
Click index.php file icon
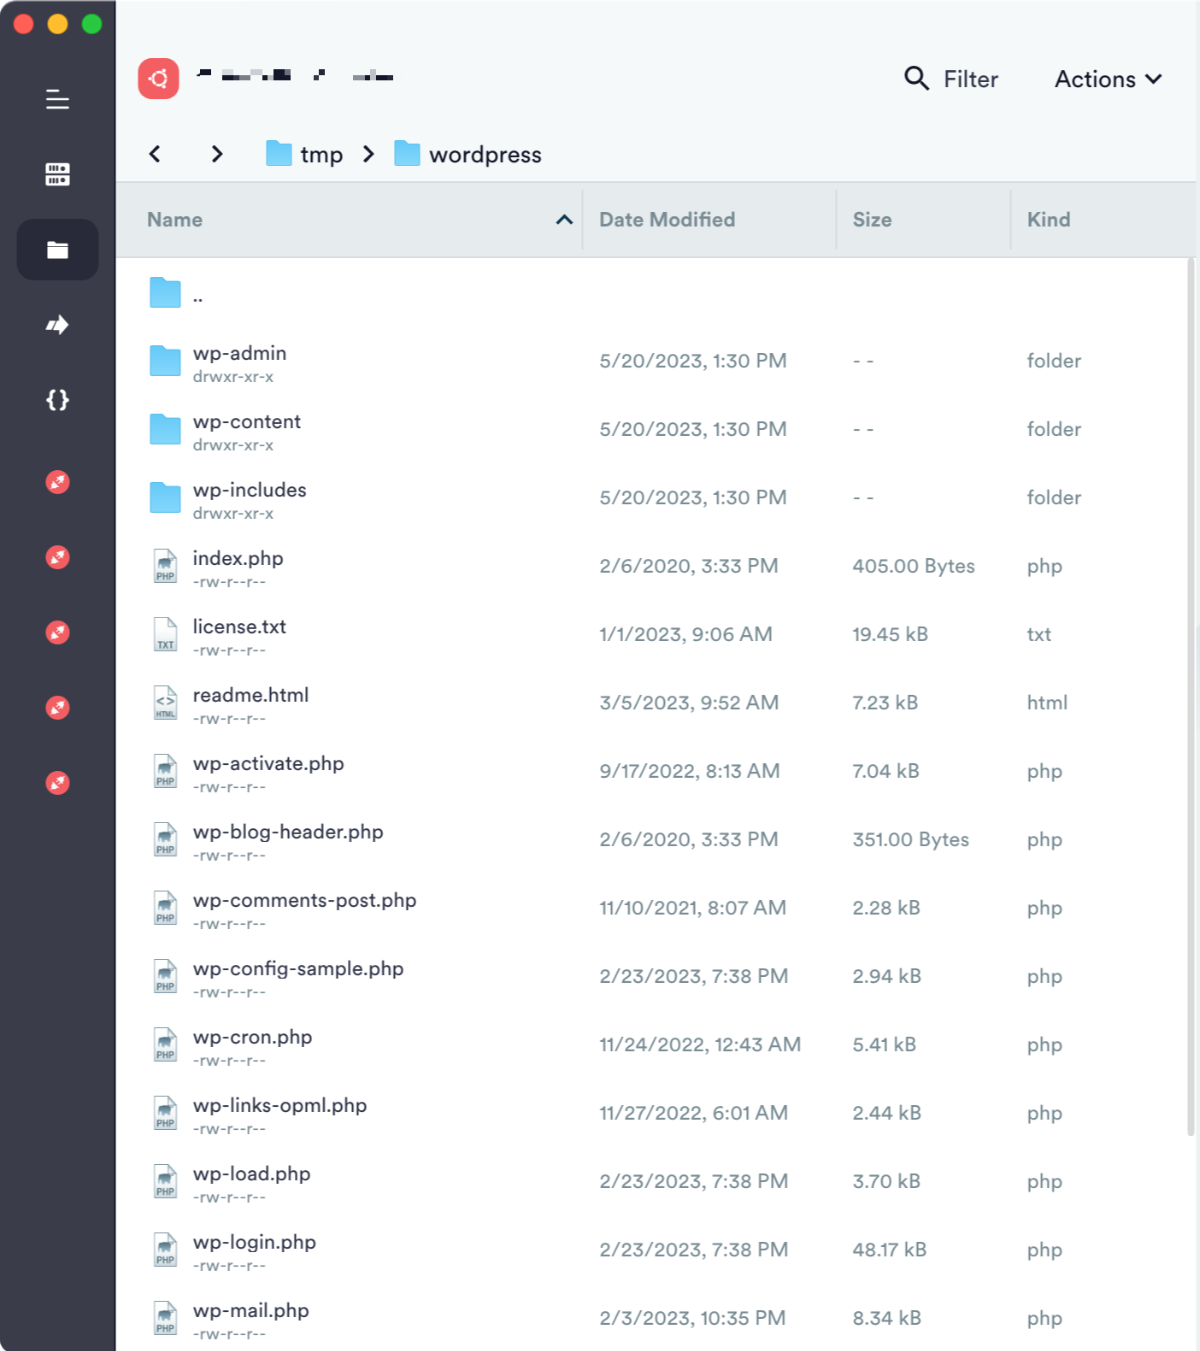pyautogui.click(x=165, y=566)
